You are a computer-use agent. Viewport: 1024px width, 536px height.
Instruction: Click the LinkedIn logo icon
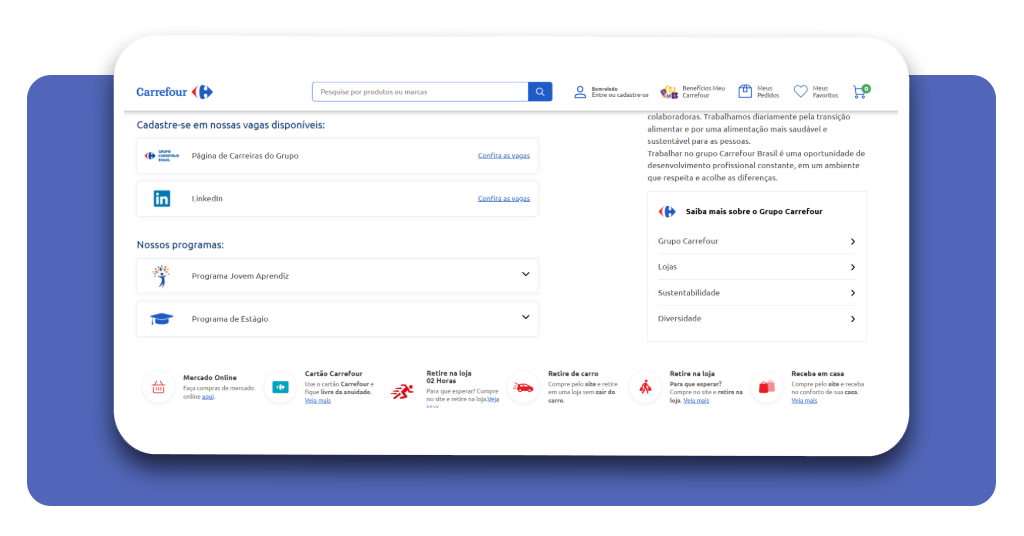click(x=161, y=198)
